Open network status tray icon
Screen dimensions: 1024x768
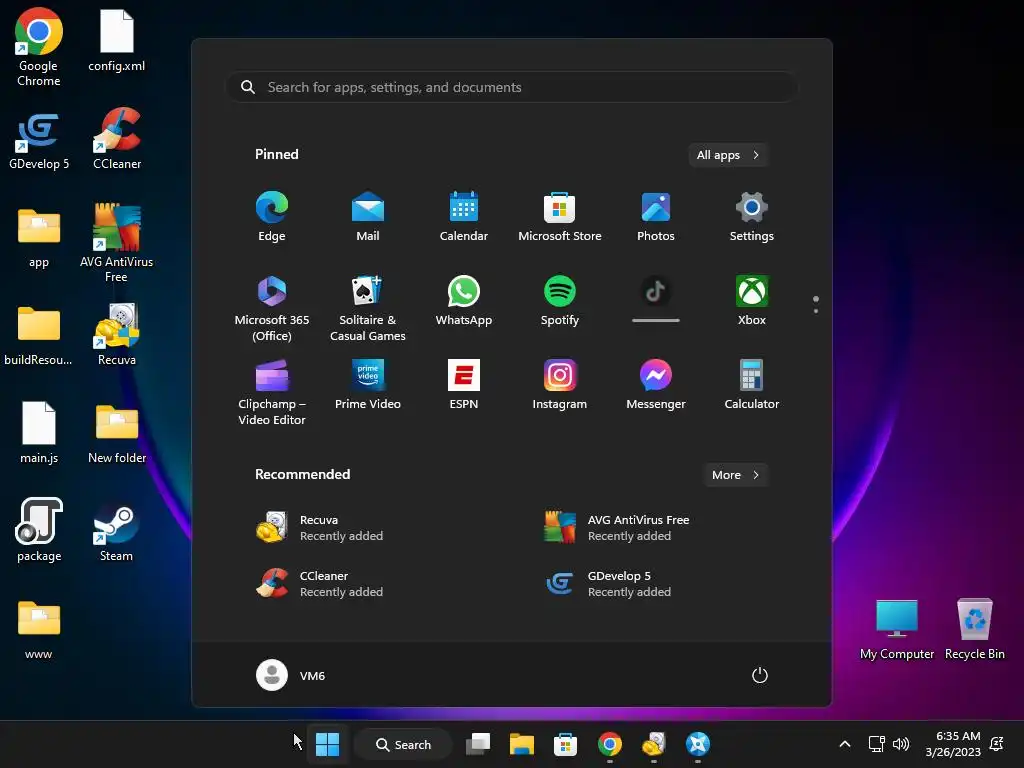(876, 744)
